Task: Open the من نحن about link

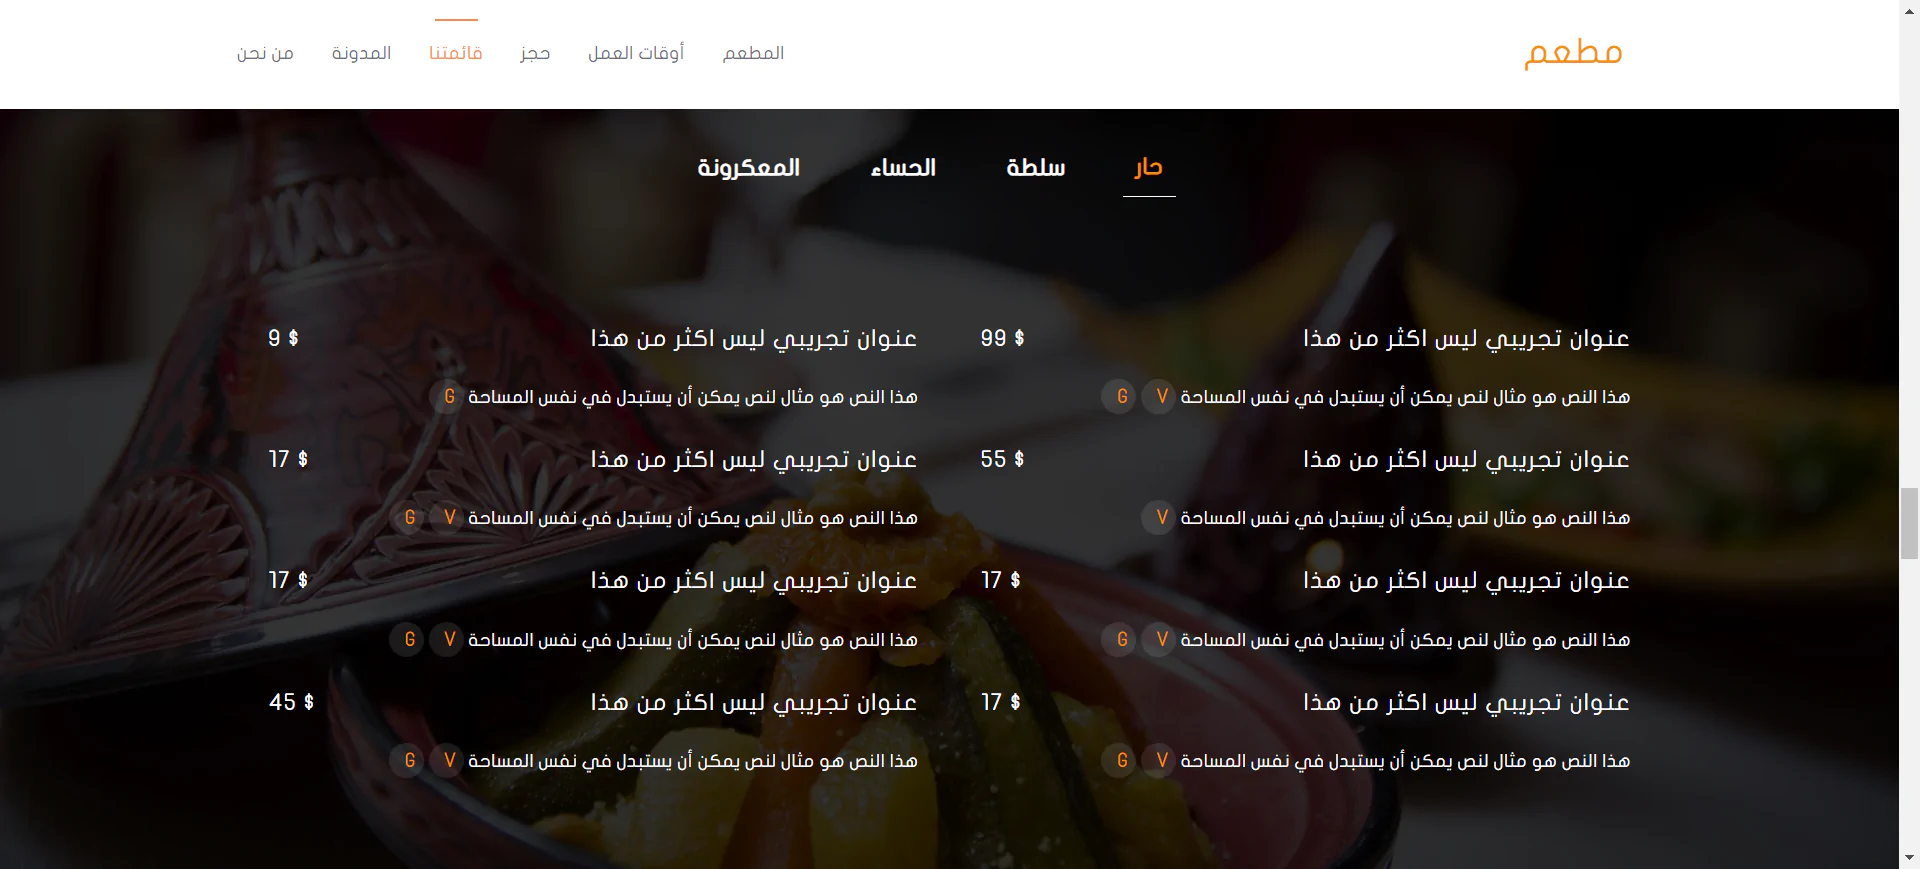Action: pos(265,53)
